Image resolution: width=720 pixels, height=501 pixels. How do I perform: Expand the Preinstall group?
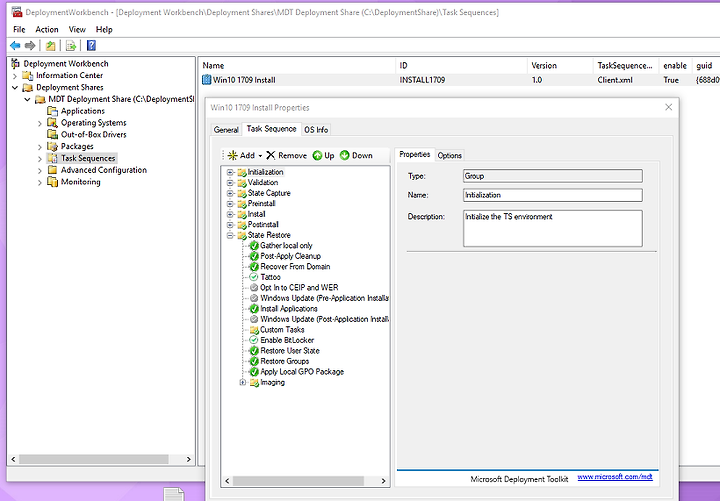231,203
